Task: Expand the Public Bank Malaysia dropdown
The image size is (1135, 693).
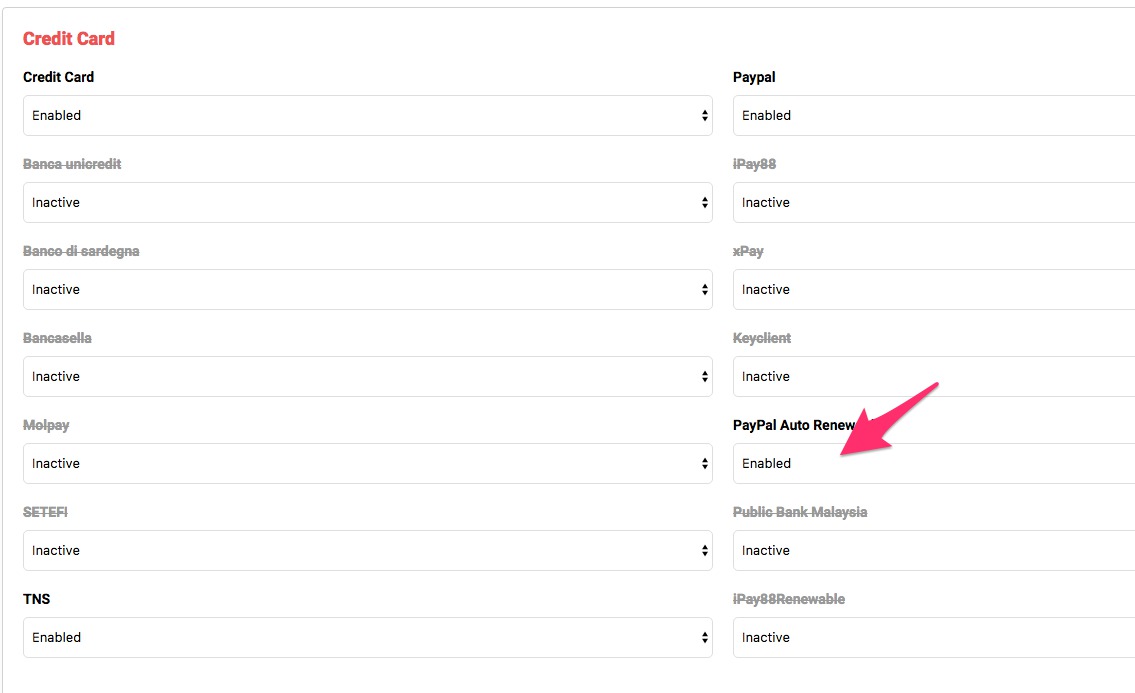Action: pyautogui.click(x=933, y=551)
